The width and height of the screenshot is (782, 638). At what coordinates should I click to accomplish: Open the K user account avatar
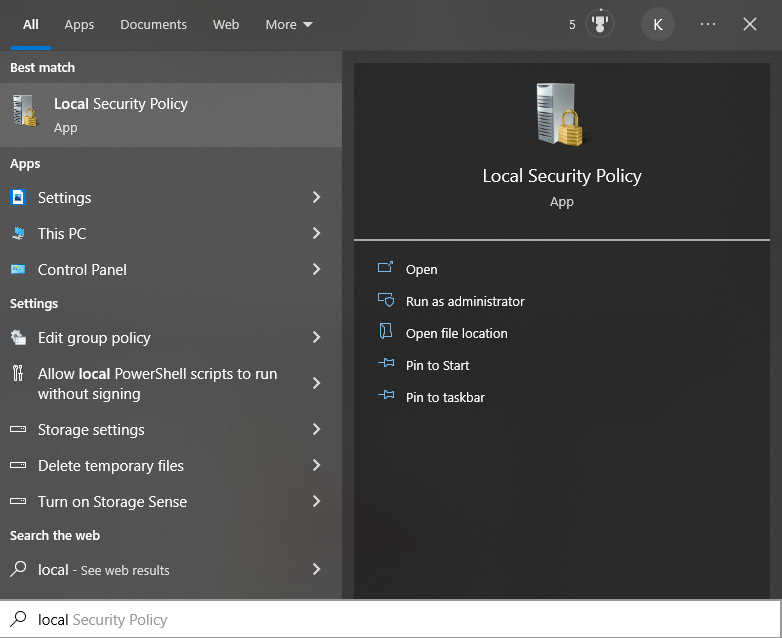tap(658, 24)
